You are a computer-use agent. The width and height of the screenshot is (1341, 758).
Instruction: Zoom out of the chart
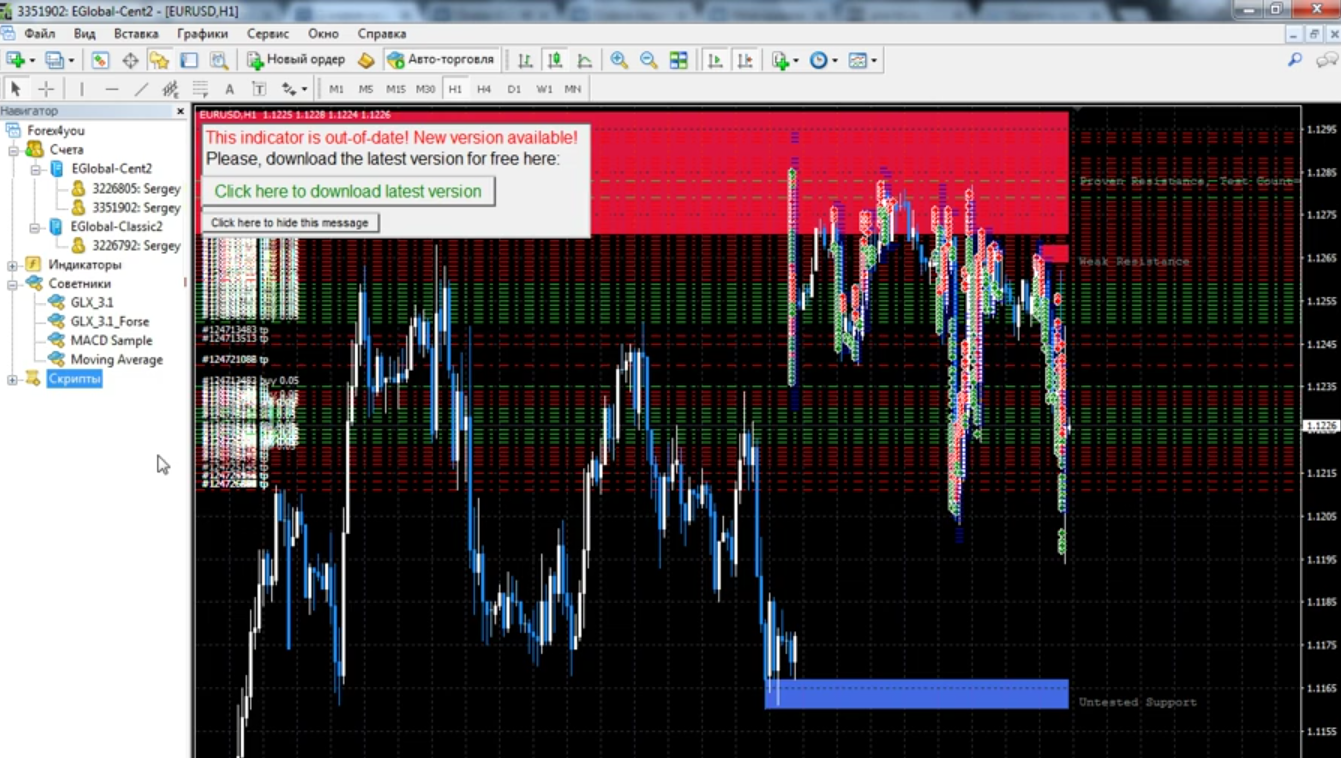pyautogui.click(x=648, y=60)
